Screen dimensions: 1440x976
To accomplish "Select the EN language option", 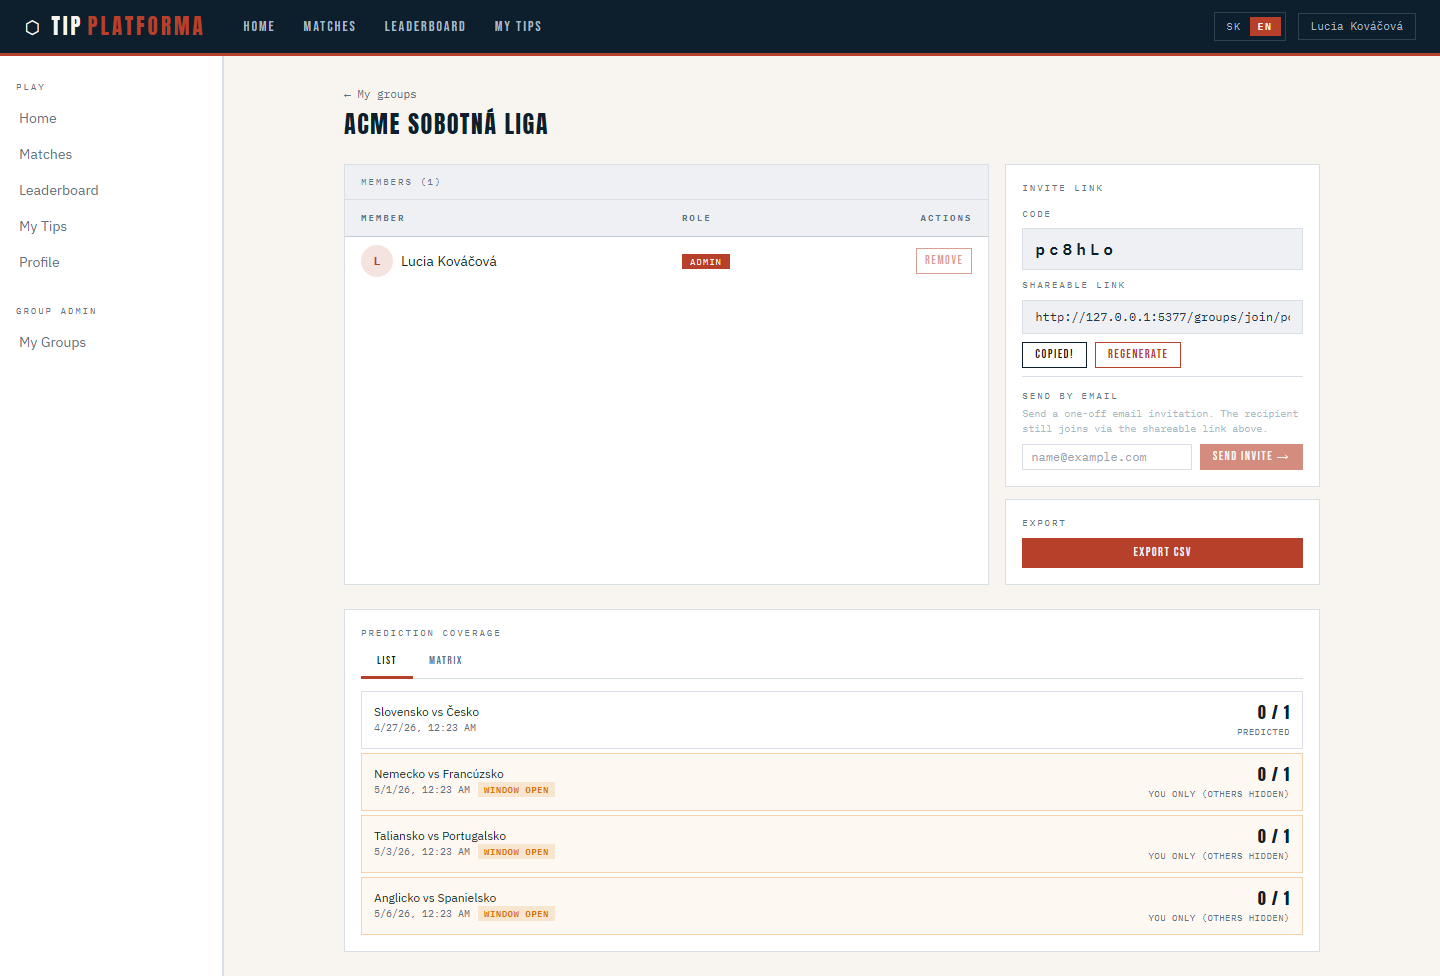I will coord(1264,27).
